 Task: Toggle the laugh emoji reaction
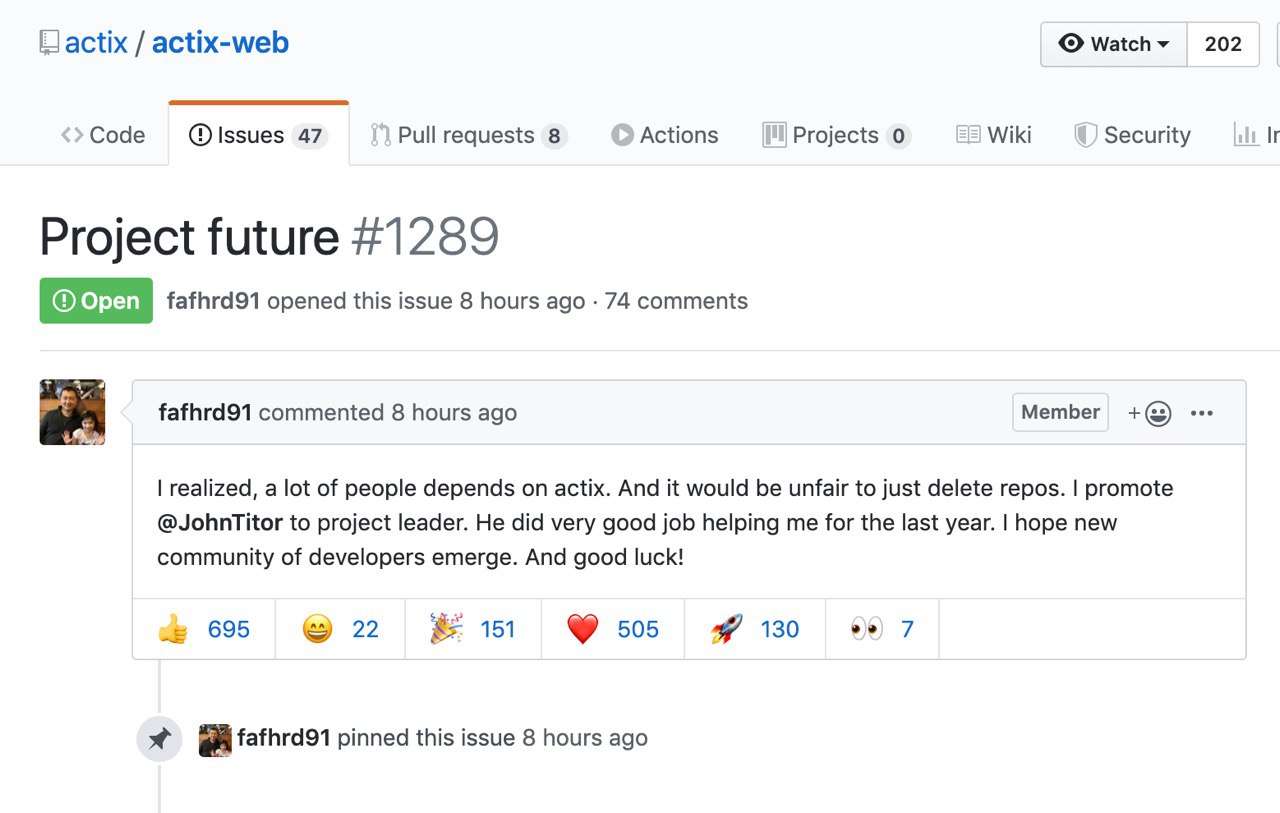(340, 629)
